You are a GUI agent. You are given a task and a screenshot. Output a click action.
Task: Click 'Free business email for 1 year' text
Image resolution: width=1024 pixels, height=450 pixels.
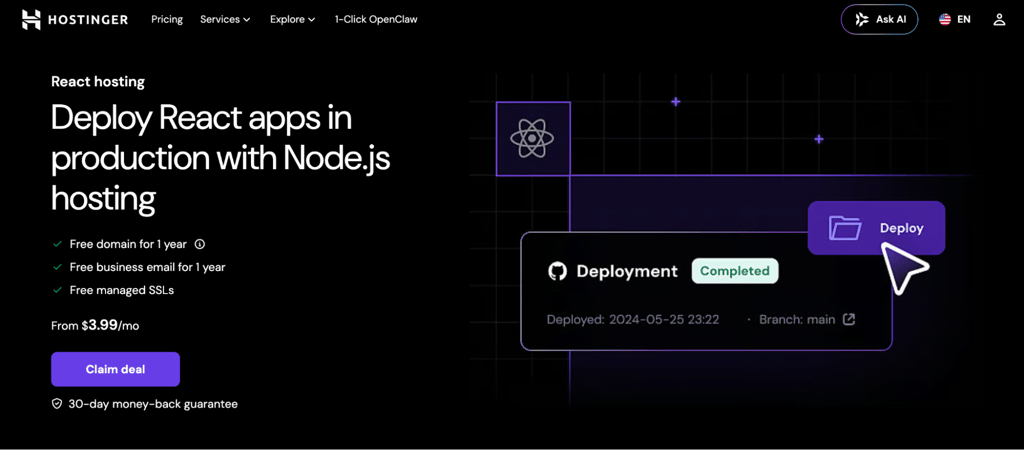pyautogui.click(x=148, y=267)
